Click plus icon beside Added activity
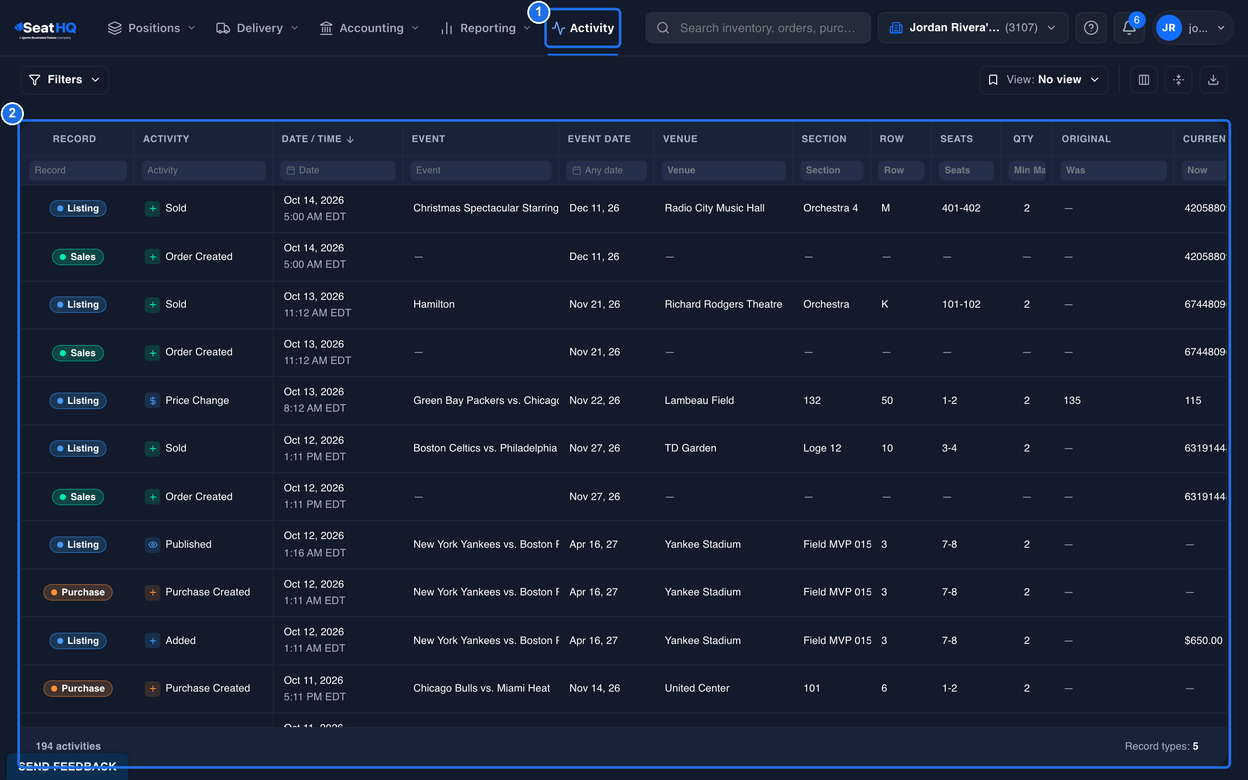This screenshot has width=1248, height=780. point(152,641)
